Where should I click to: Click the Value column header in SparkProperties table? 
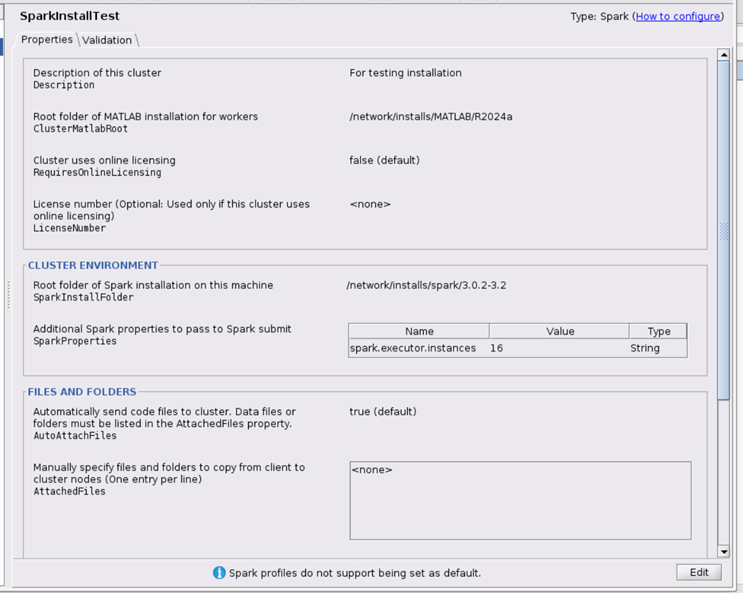pos(559,331)
